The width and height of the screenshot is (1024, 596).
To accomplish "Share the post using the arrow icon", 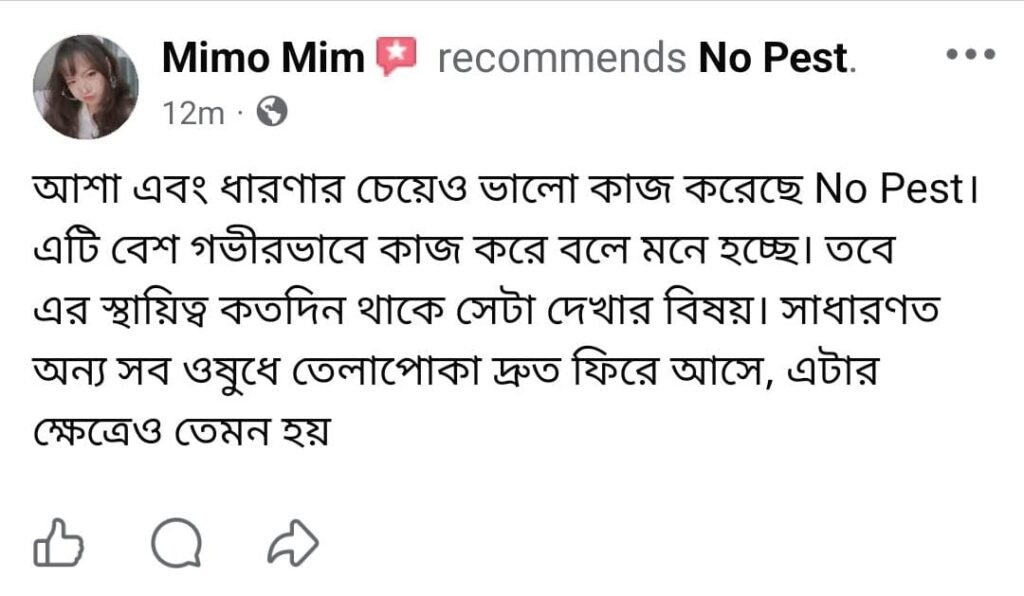I will point(294,544).
